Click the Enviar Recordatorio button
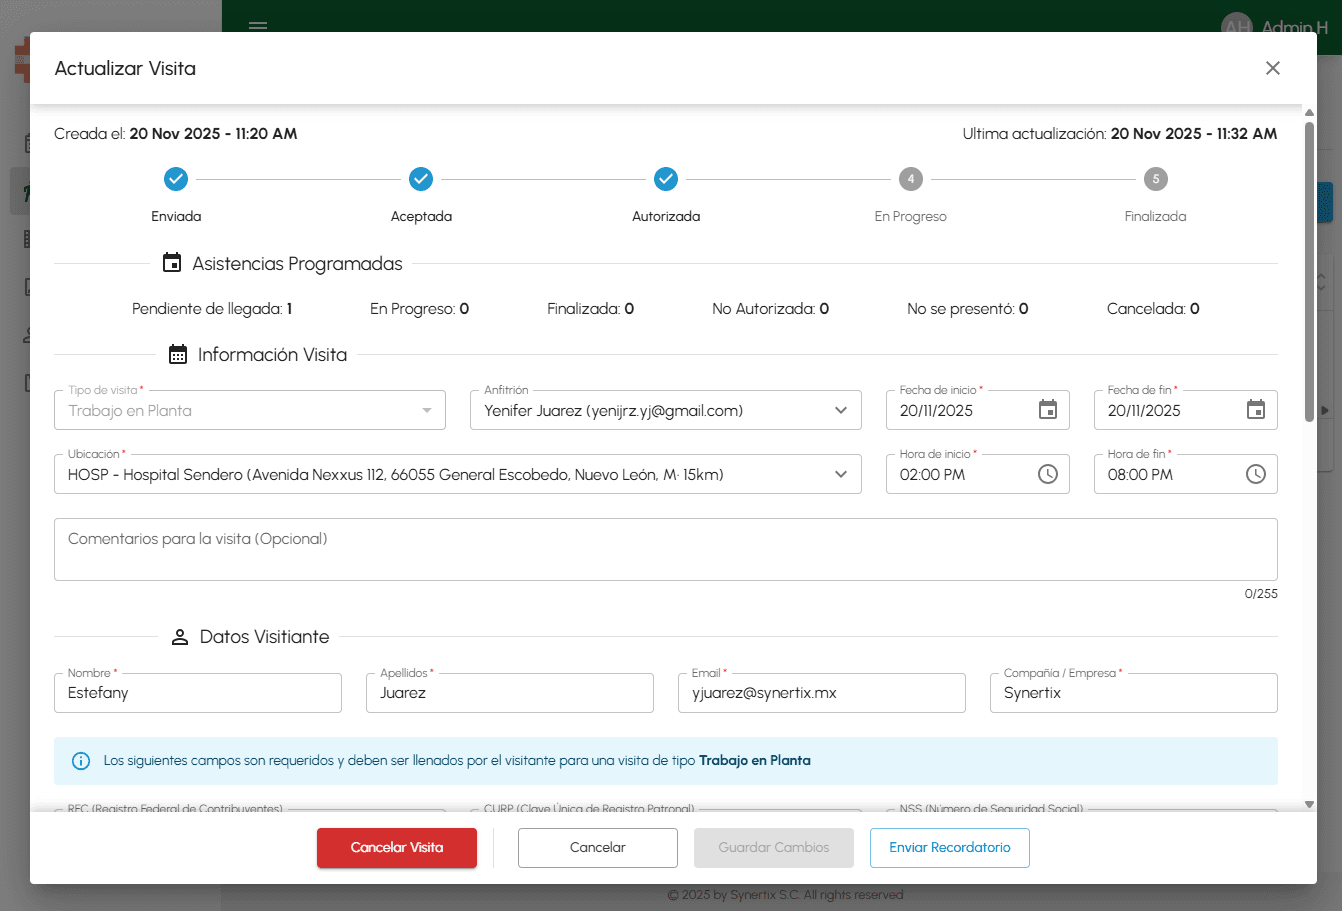The height and width of the screenshot is (911, 1342). pos(950,847)
